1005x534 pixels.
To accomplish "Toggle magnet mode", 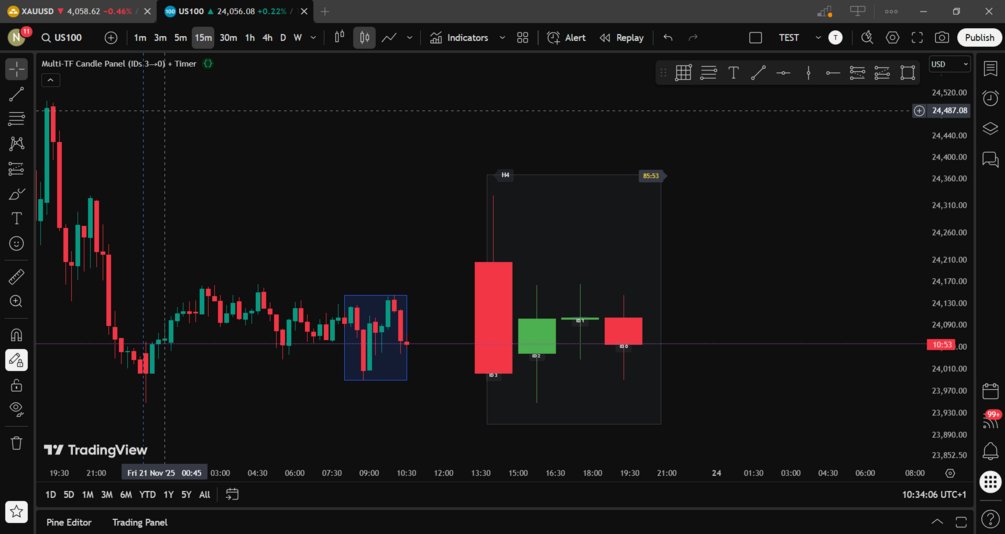I will pos(17,335).
